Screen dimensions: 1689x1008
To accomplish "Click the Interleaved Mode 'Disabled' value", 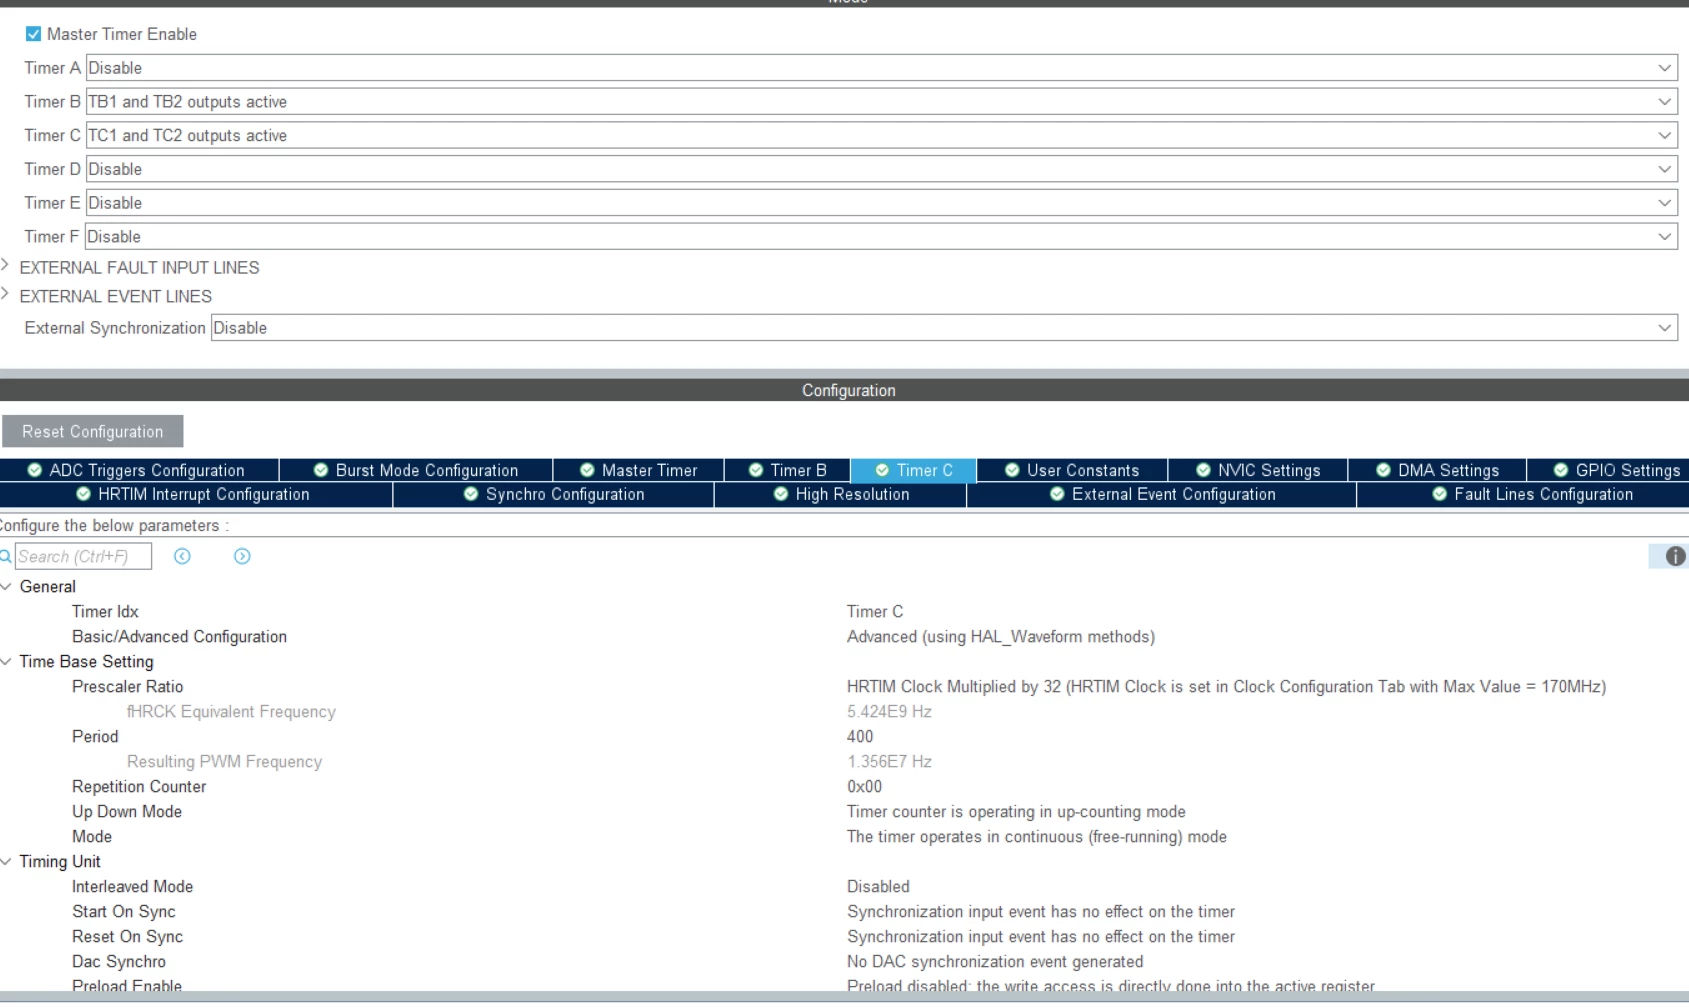I will [x=878, y=887].
